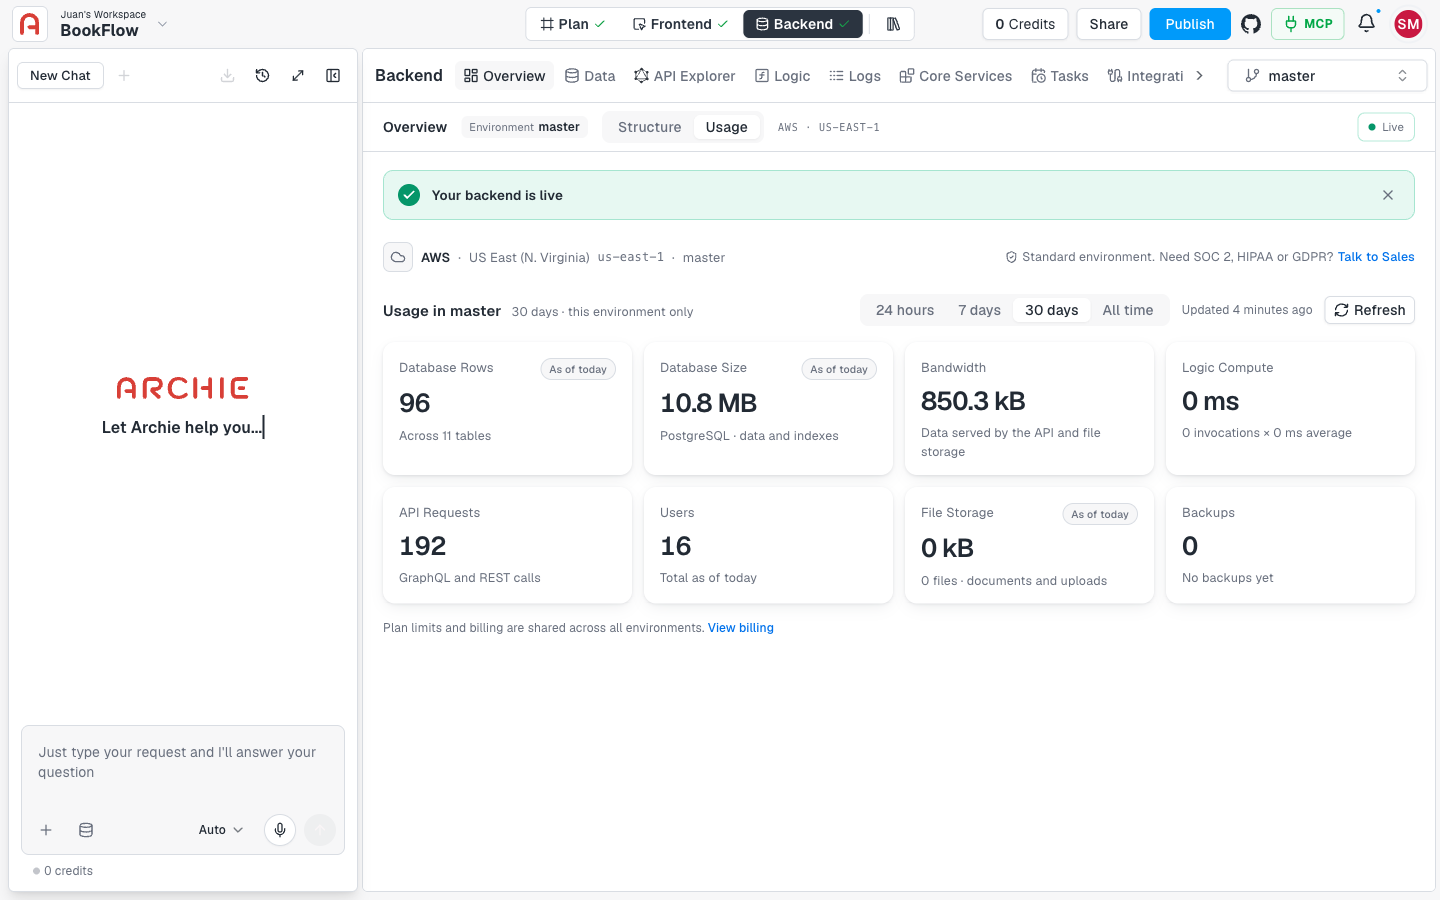Attach a file with the plus icon
The width and height of the screenshot is (1440, 900).
tap(46, 830)
